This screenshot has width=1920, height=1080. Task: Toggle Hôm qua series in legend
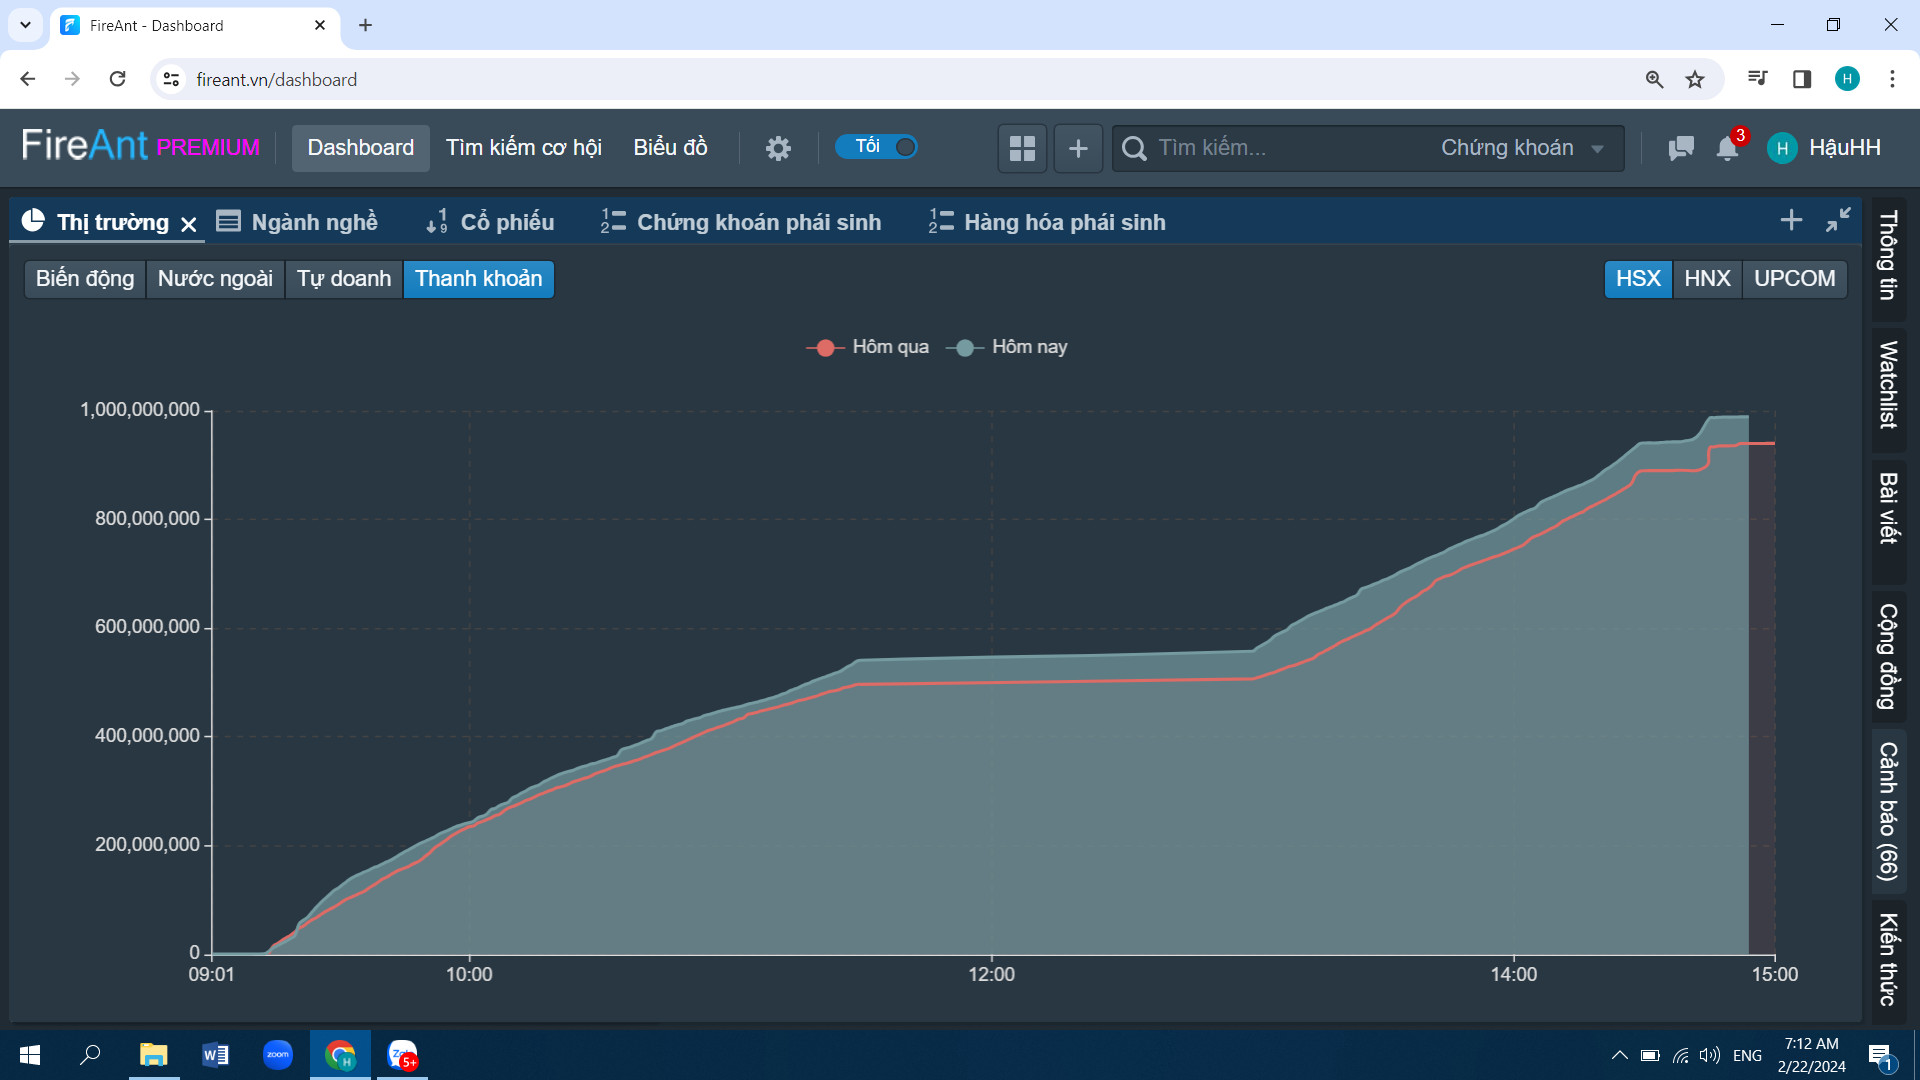[x=868, y=347]
